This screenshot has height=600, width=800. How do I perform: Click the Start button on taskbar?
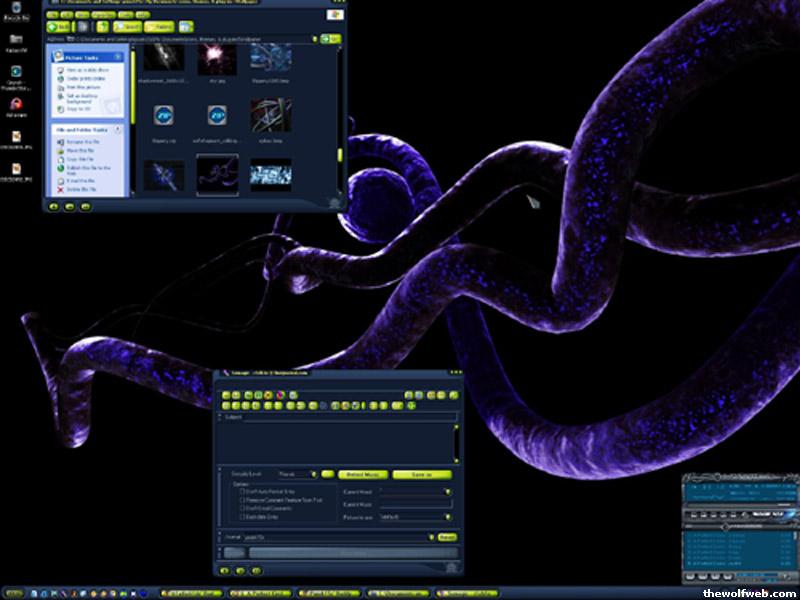tap(13, 593)
